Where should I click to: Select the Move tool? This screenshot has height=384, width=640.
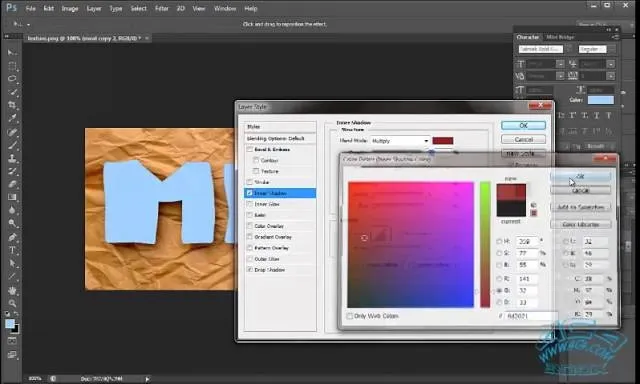[x=12, y=53]
